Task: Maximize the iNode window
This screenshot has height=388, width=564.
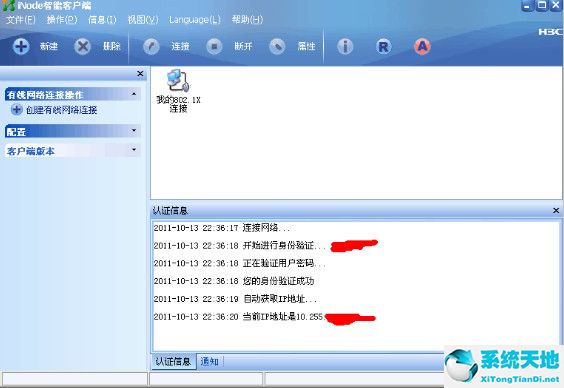Action: 542,5
